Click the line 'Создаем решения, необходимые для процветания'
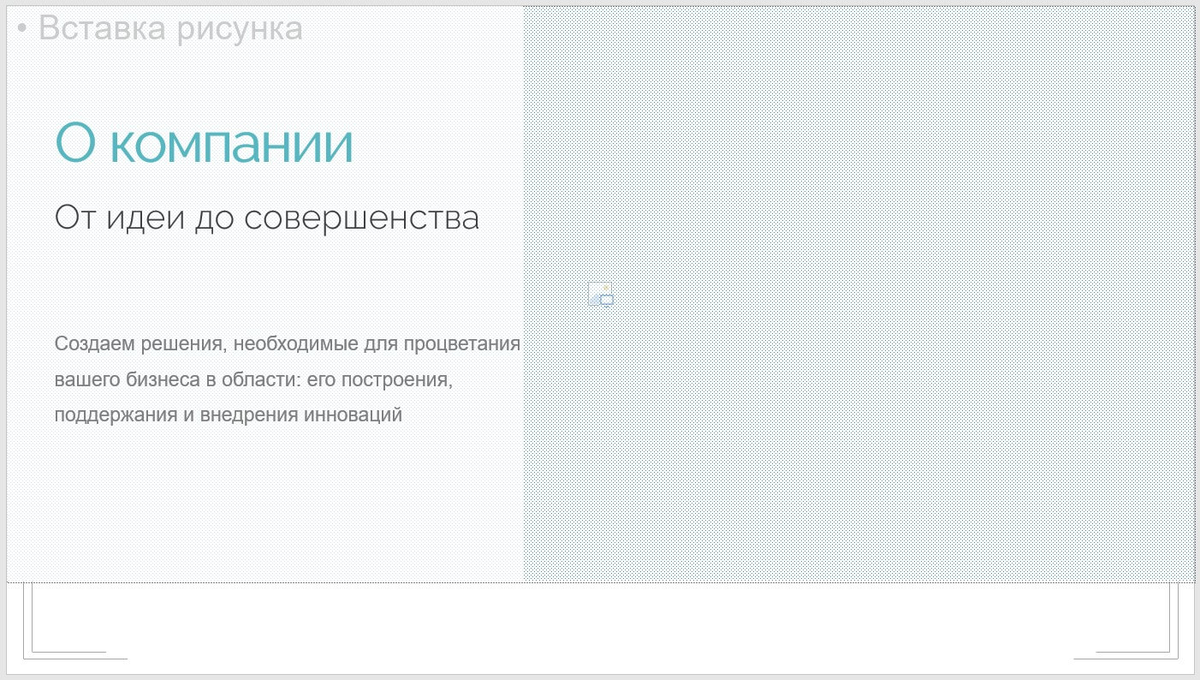The height and width of the screenshot is (680, 1200). pos(288,345)
